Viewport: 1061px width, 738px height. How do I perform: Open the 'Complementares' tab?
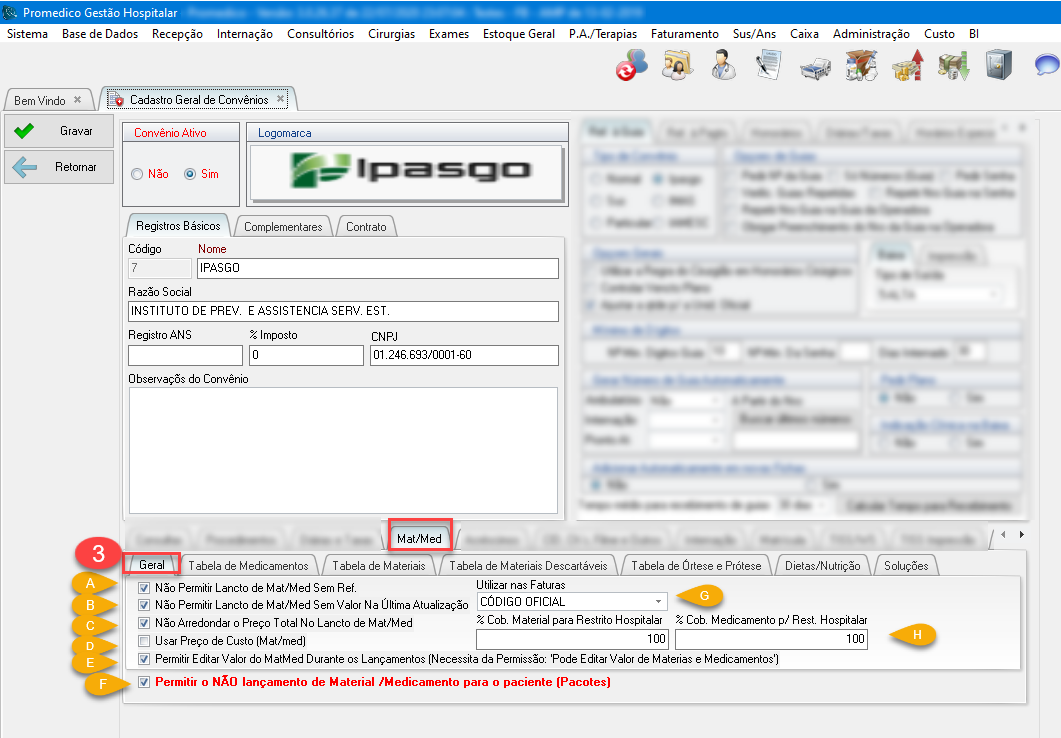(283, 227)
